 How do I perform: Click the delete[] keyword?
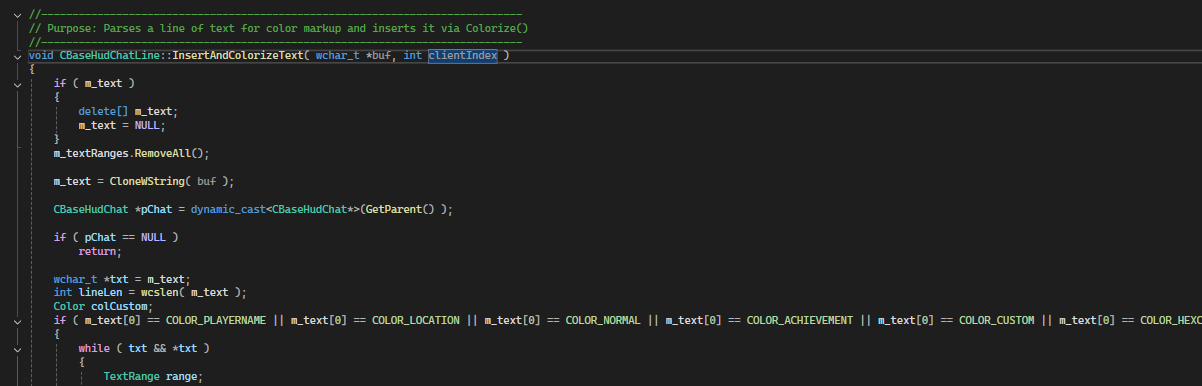103,111
